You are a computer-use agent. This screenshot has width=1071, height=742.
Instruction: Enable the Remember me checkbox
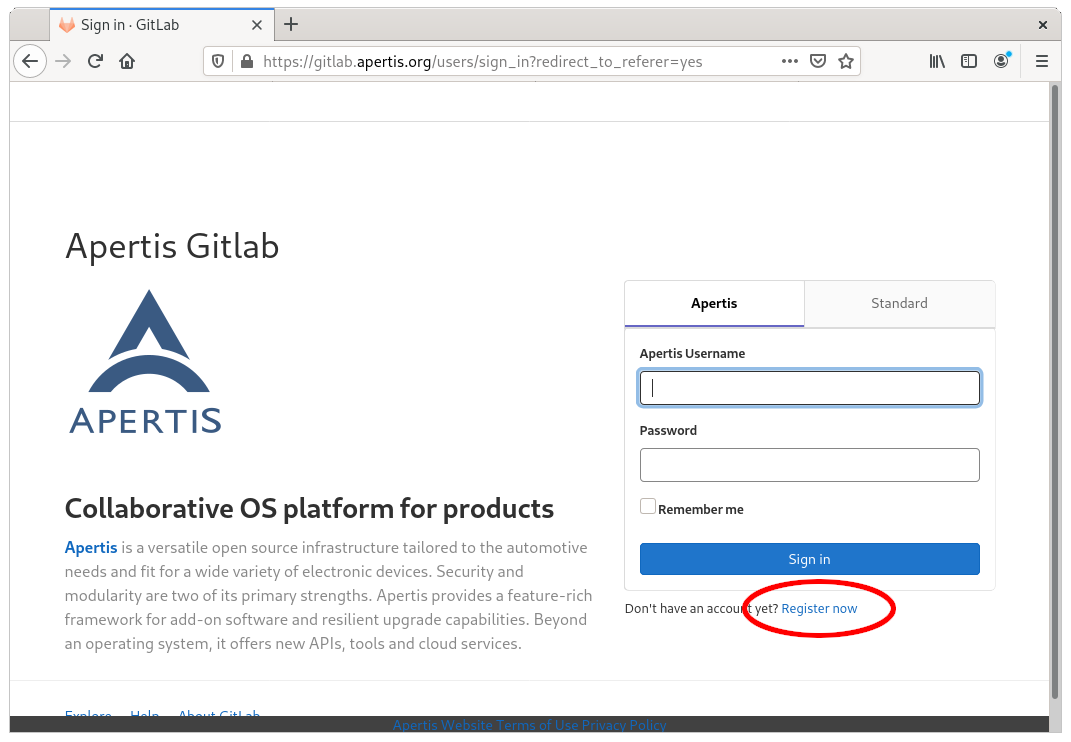(x=648, y=506)
